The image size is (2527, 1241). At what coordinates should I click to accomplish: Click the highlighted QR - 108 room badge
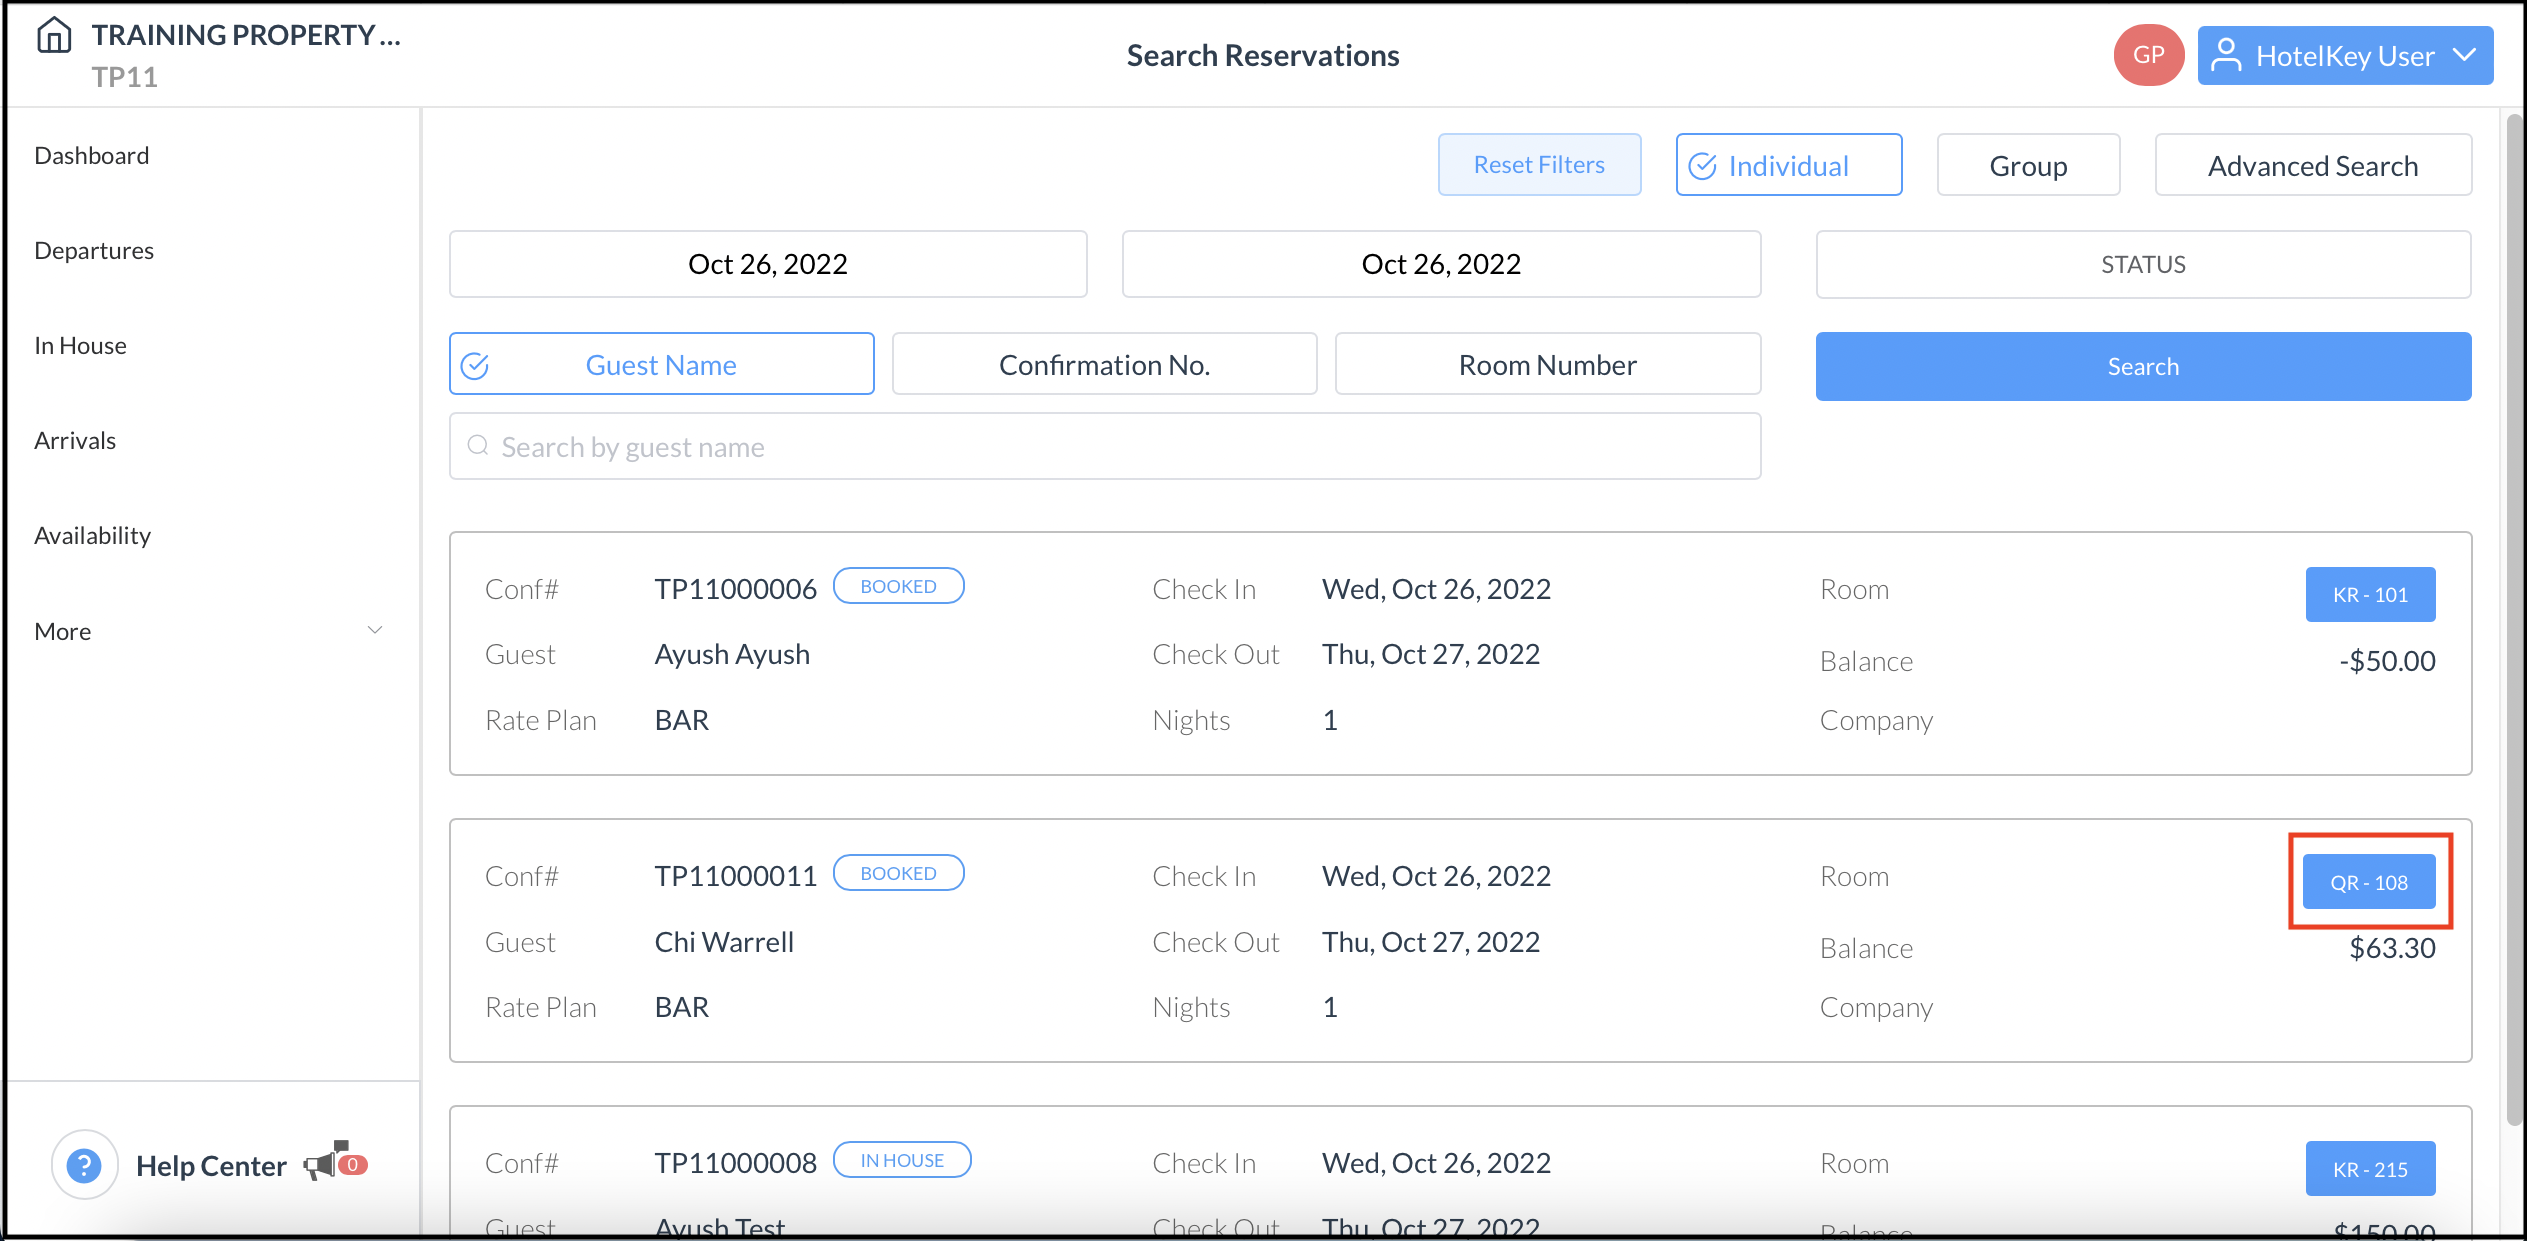pyautogui.click(x=2369, y=881)
